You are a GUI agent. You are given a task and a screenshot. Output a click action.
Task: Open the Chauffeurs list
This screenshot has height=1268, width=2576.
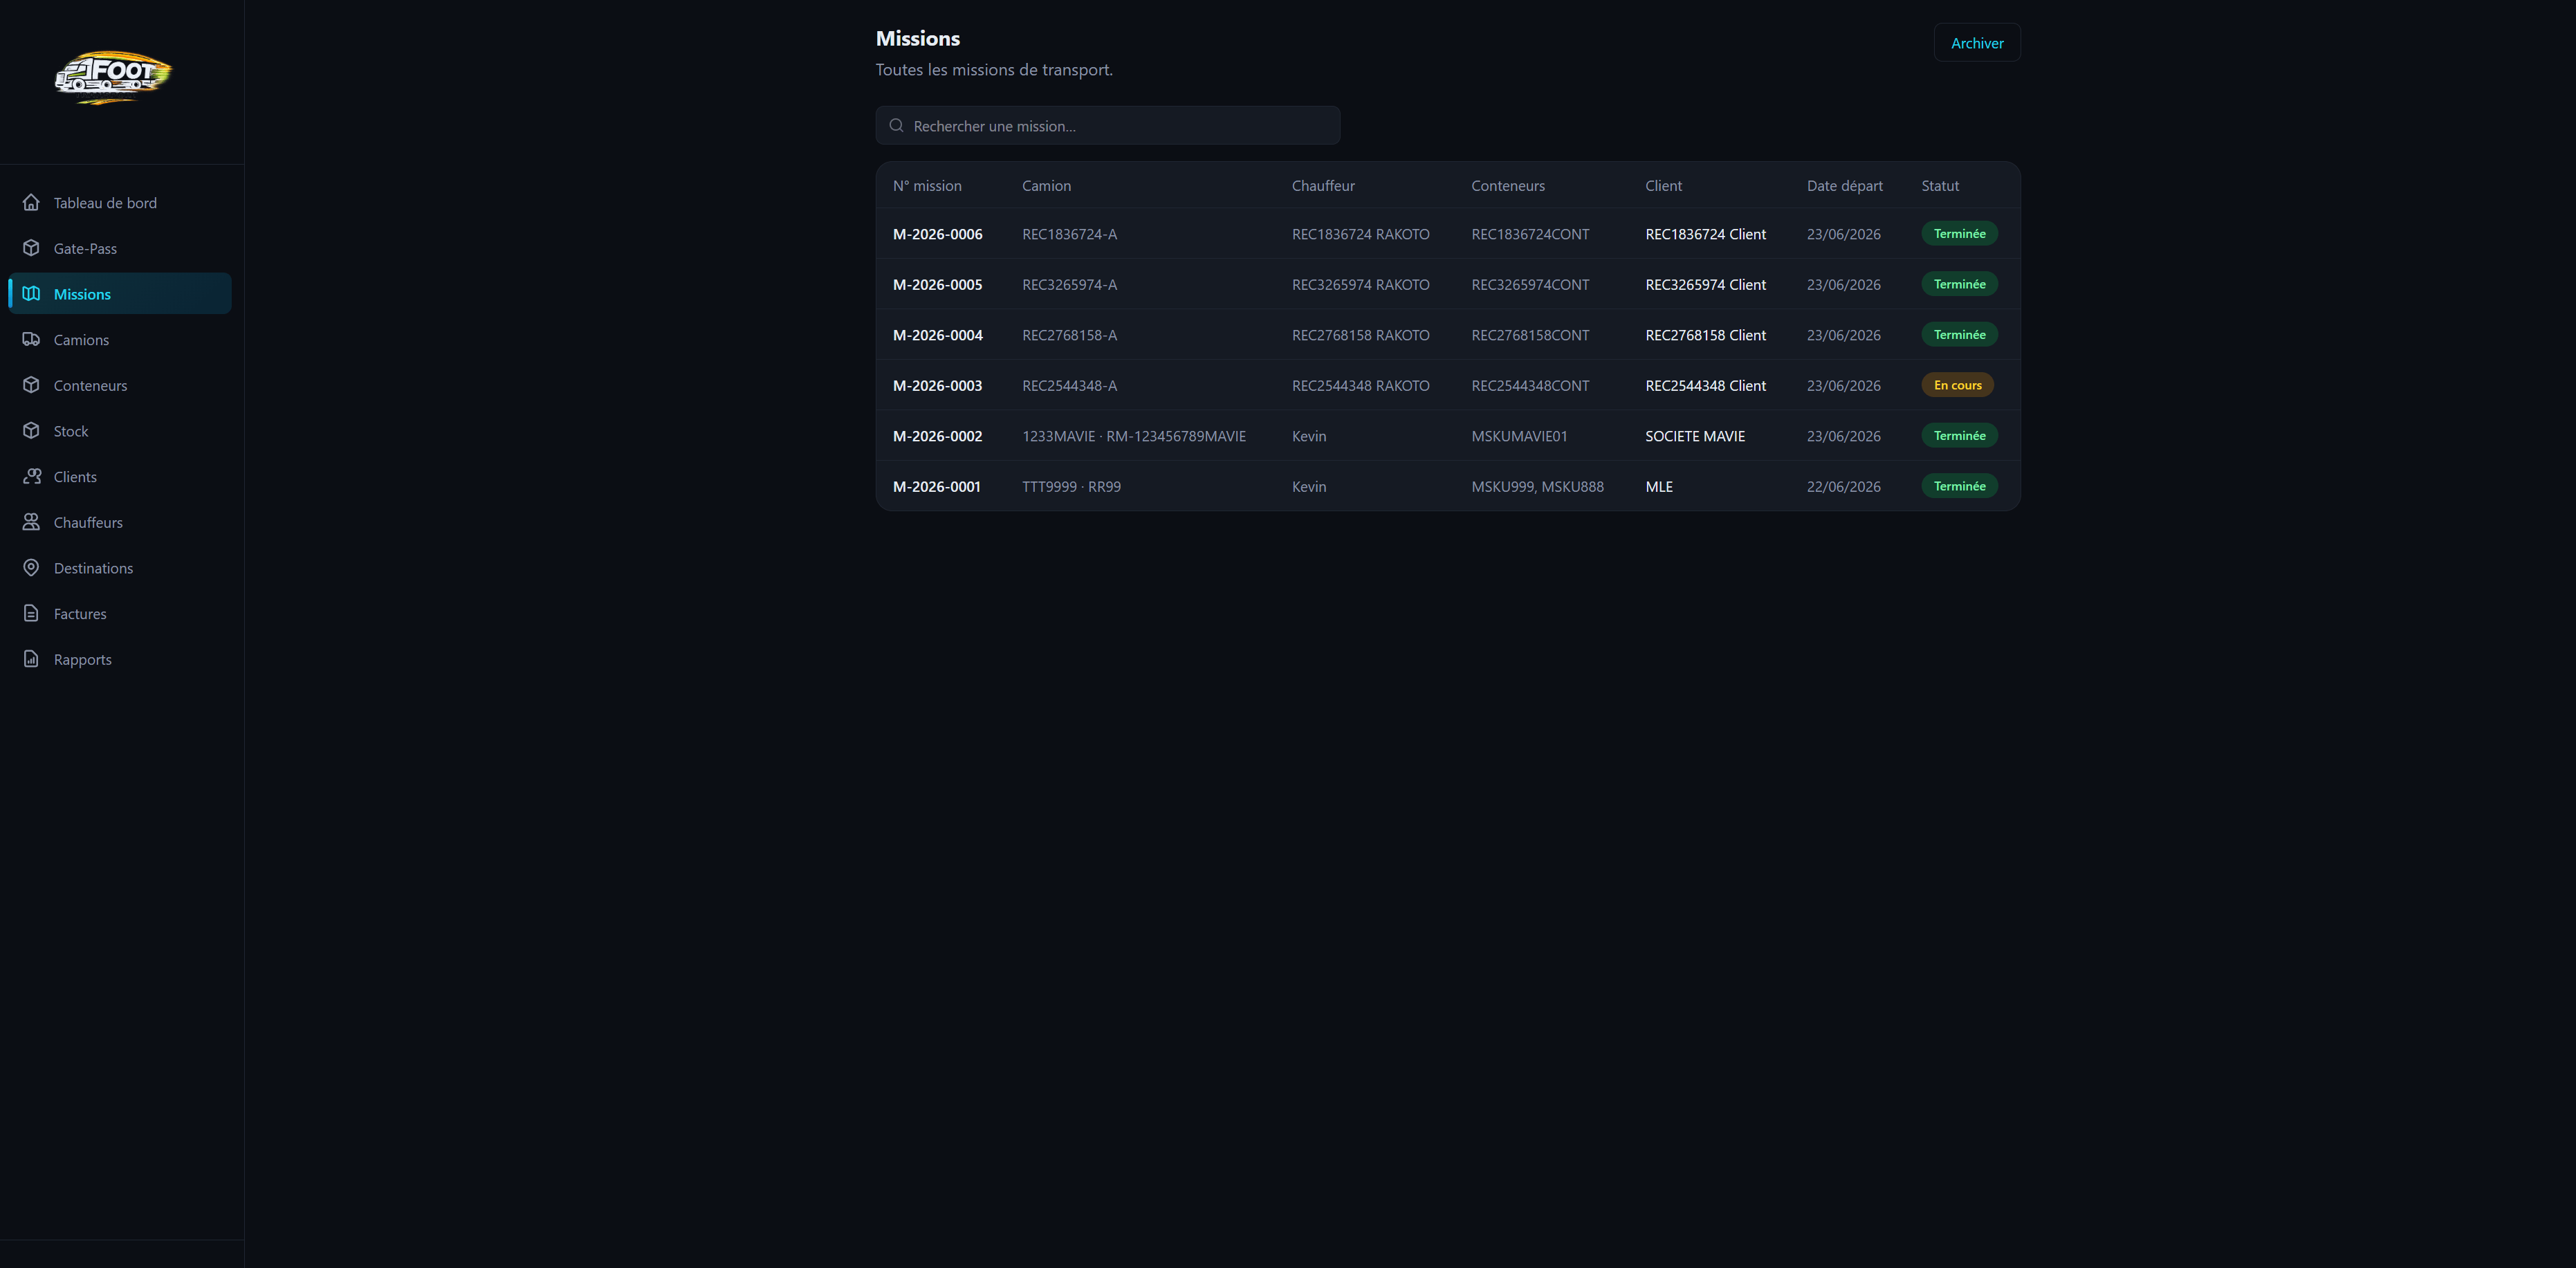(x=120, y=522)
